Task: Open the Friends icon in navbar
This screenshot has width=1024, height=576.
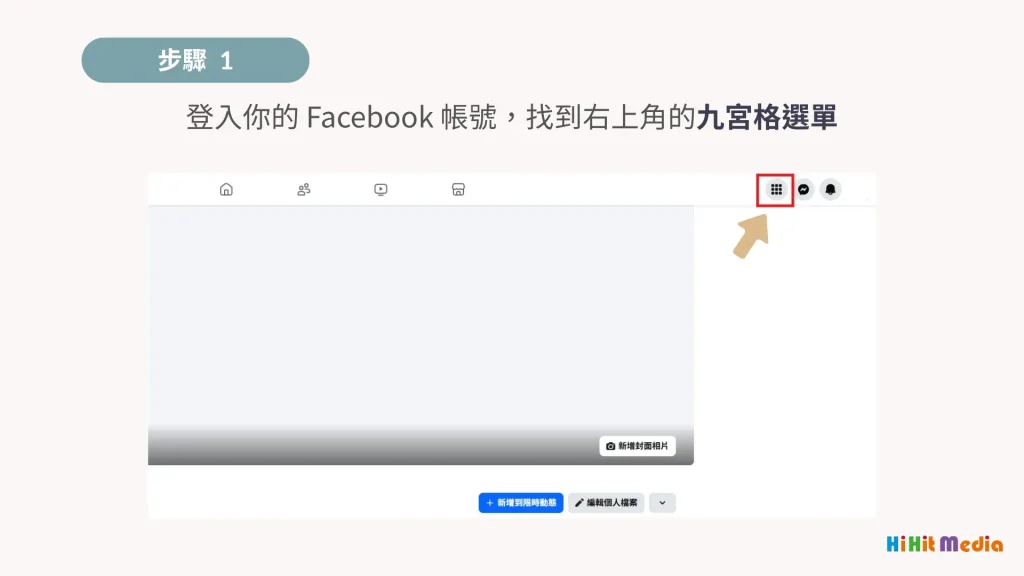Action: 304,189
